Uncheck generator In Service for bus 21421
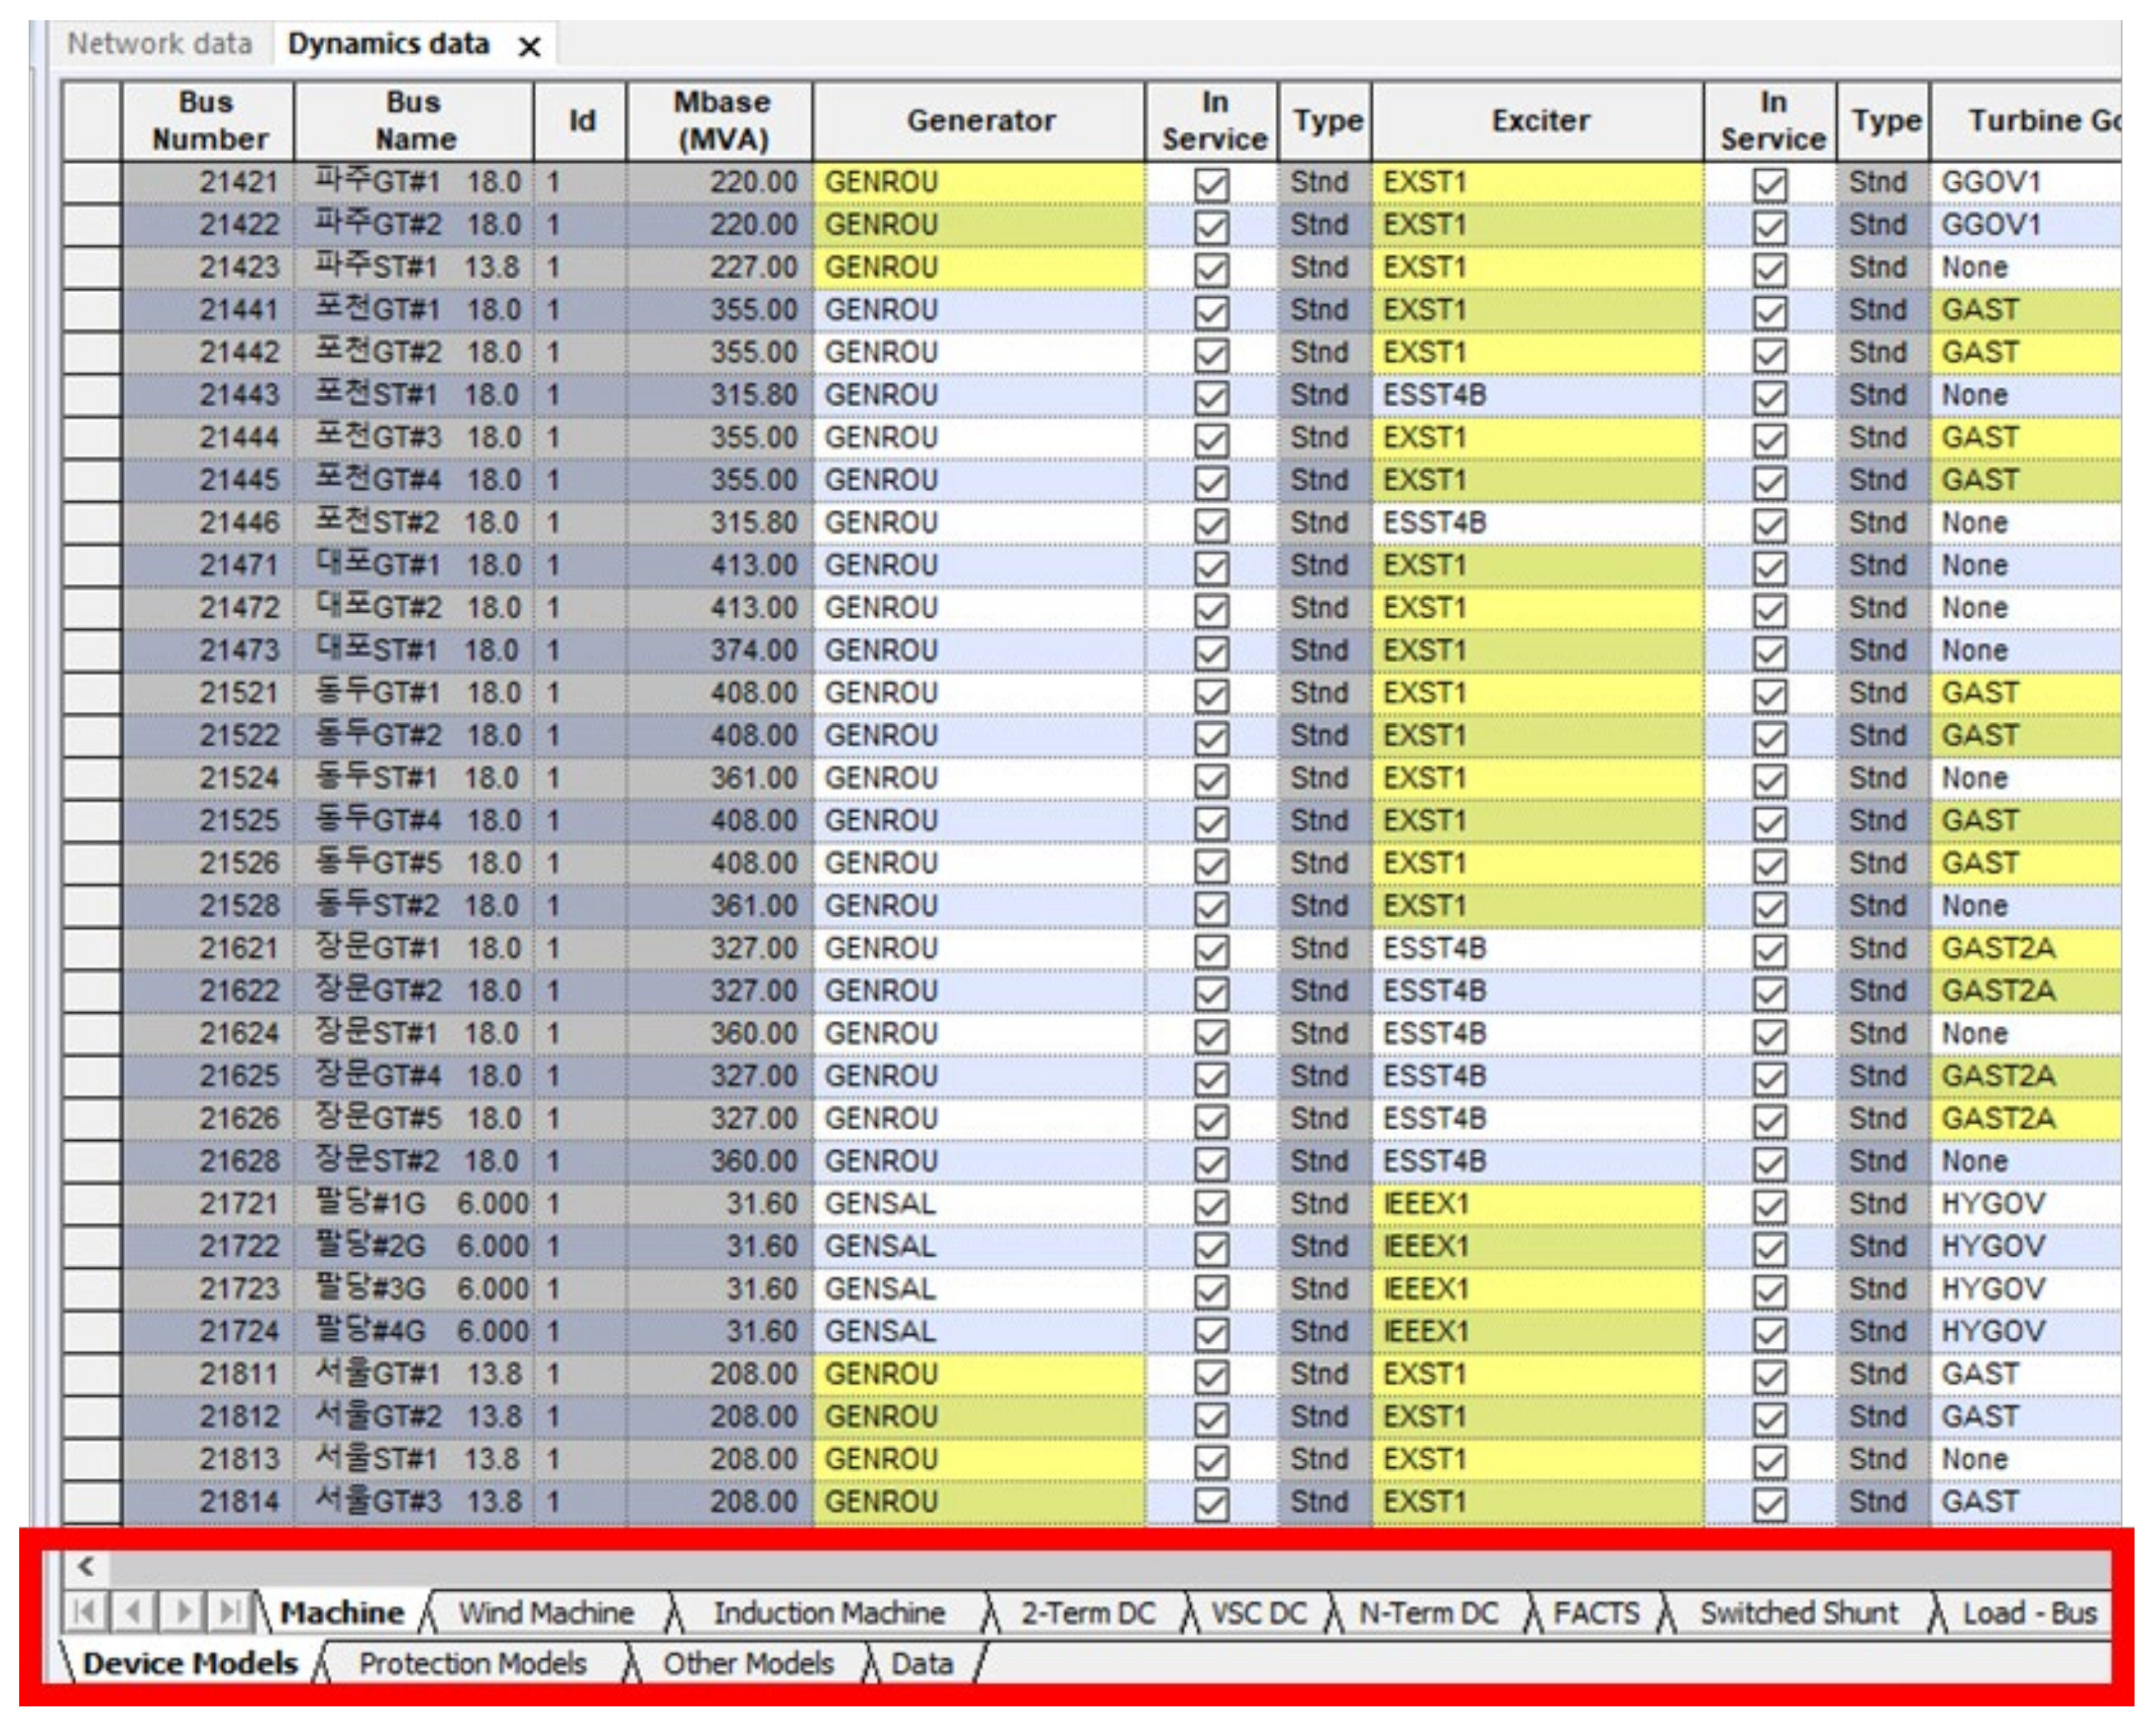Viewport: 2156px width, 1722px height. [1211, 184]
